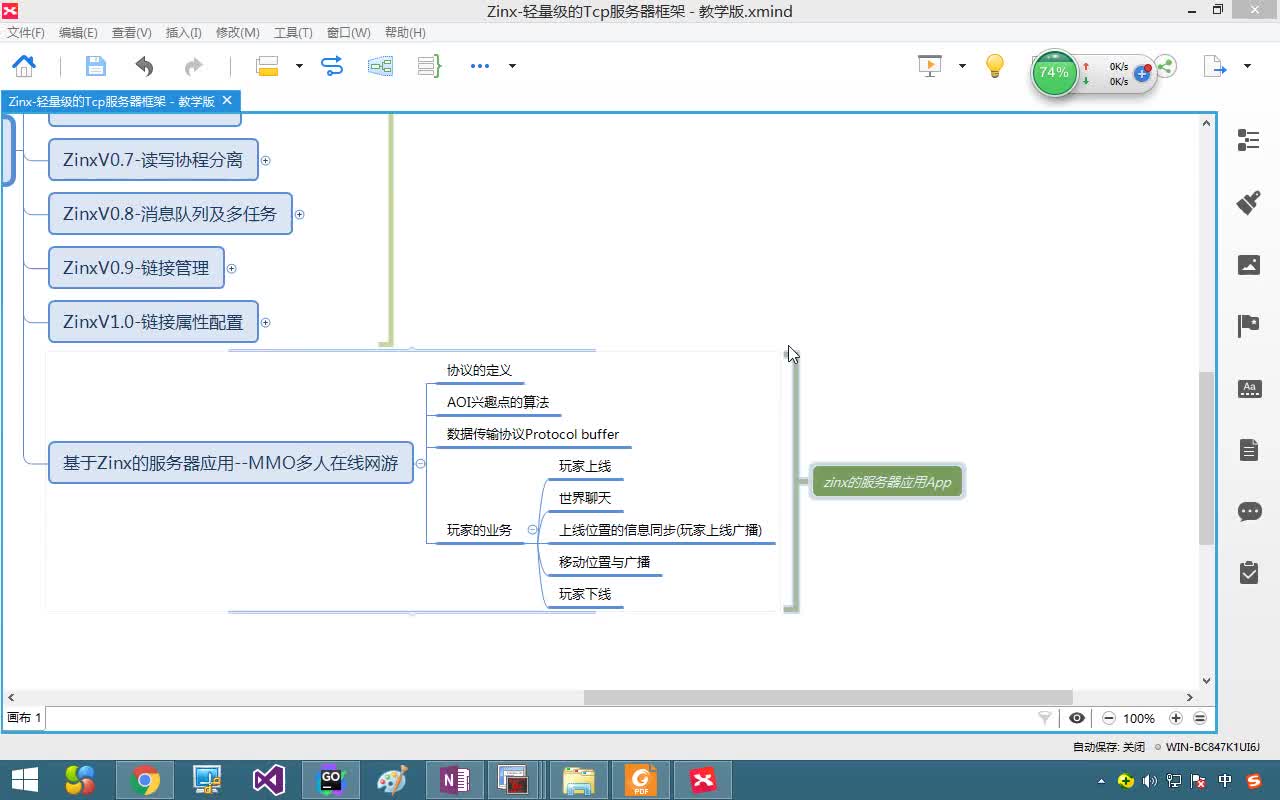The height and width of the screenshot is (800, 1280).
Task: Select the ZinxV0.7-读写协程分离 topic
Action: (153, 160)
